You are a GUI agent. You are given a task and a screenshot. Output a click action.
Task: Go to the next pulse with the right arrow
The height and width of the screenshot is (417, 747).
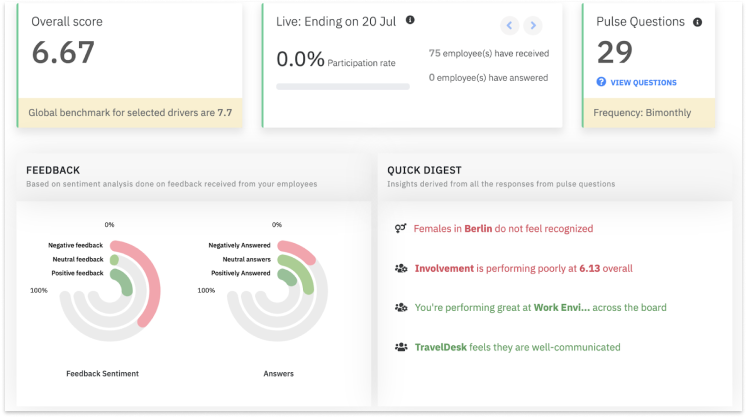[x=533, y=26]
